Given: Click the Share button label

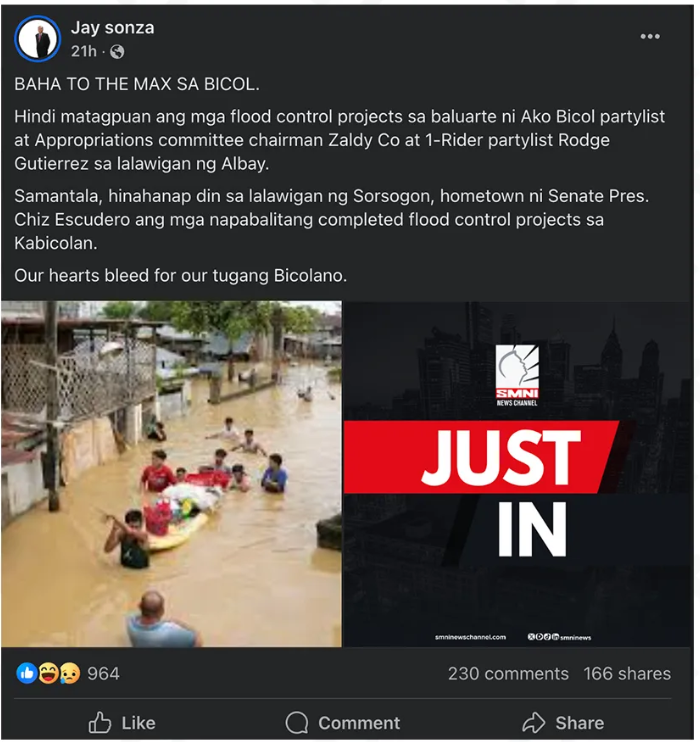Looking at the screenshot, I should 580,723.
